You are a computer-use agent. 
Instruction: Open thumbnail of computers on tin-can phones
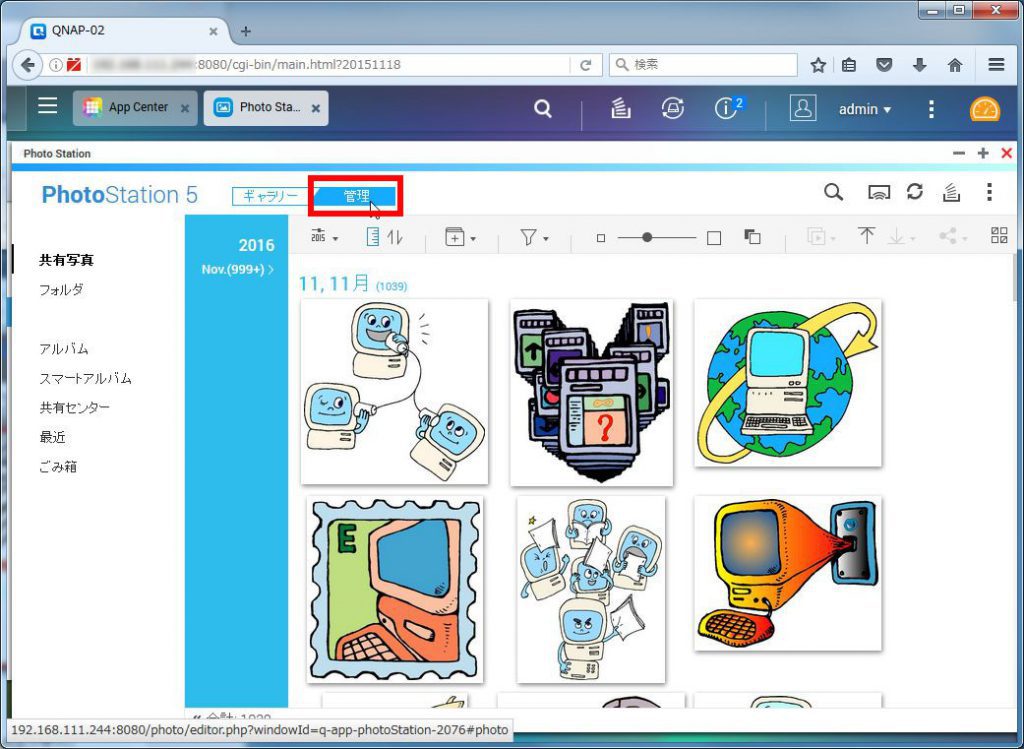click(x=394, y=392)
